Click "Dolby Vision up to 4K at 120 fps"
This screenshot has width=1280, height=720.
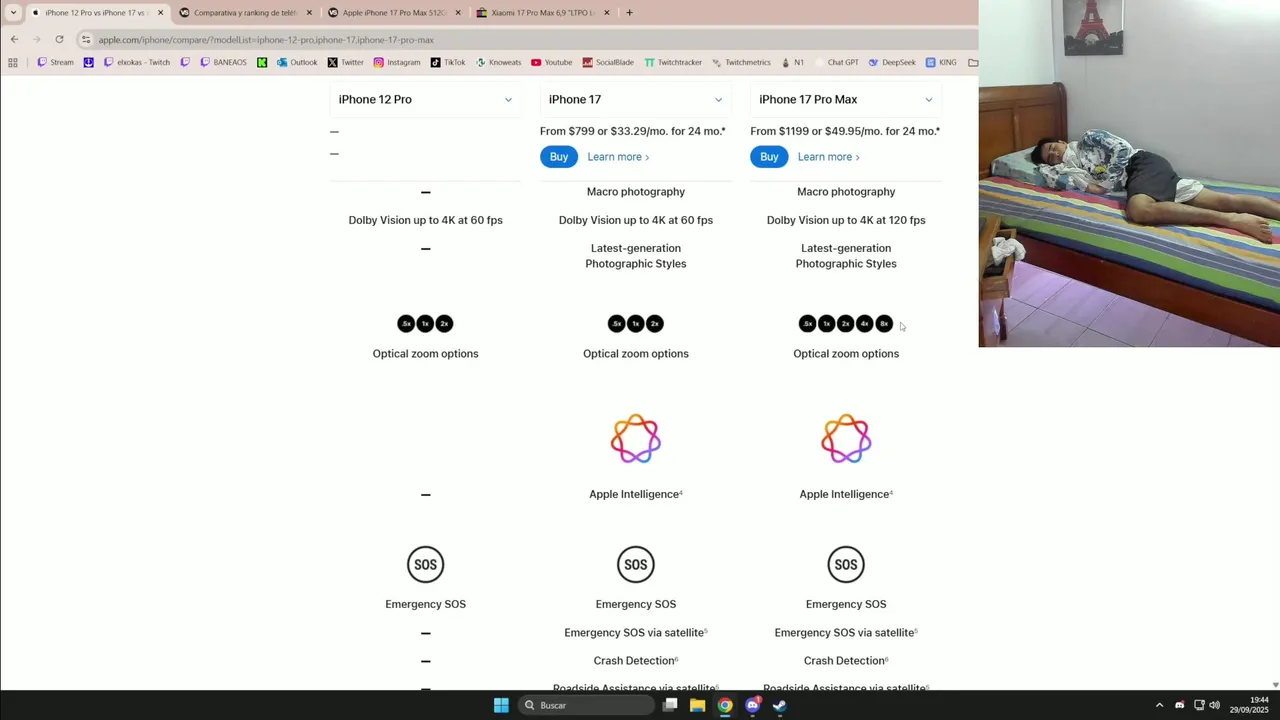point(846,220)
